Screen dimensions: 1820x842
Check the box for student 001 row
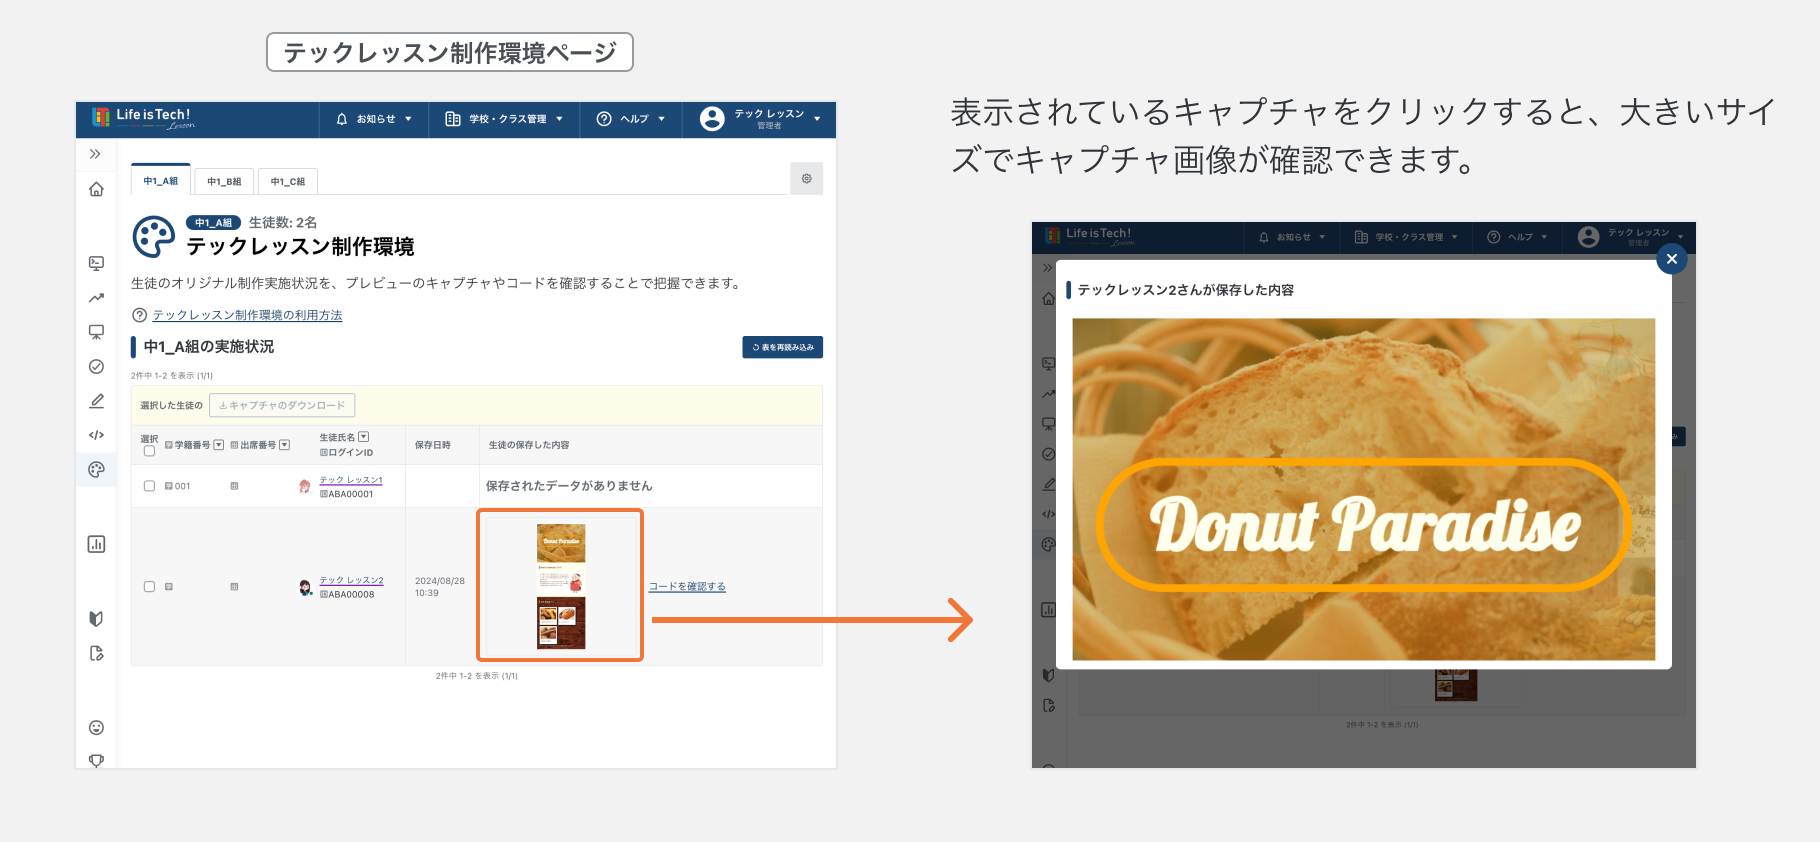(x=149, y=486)
